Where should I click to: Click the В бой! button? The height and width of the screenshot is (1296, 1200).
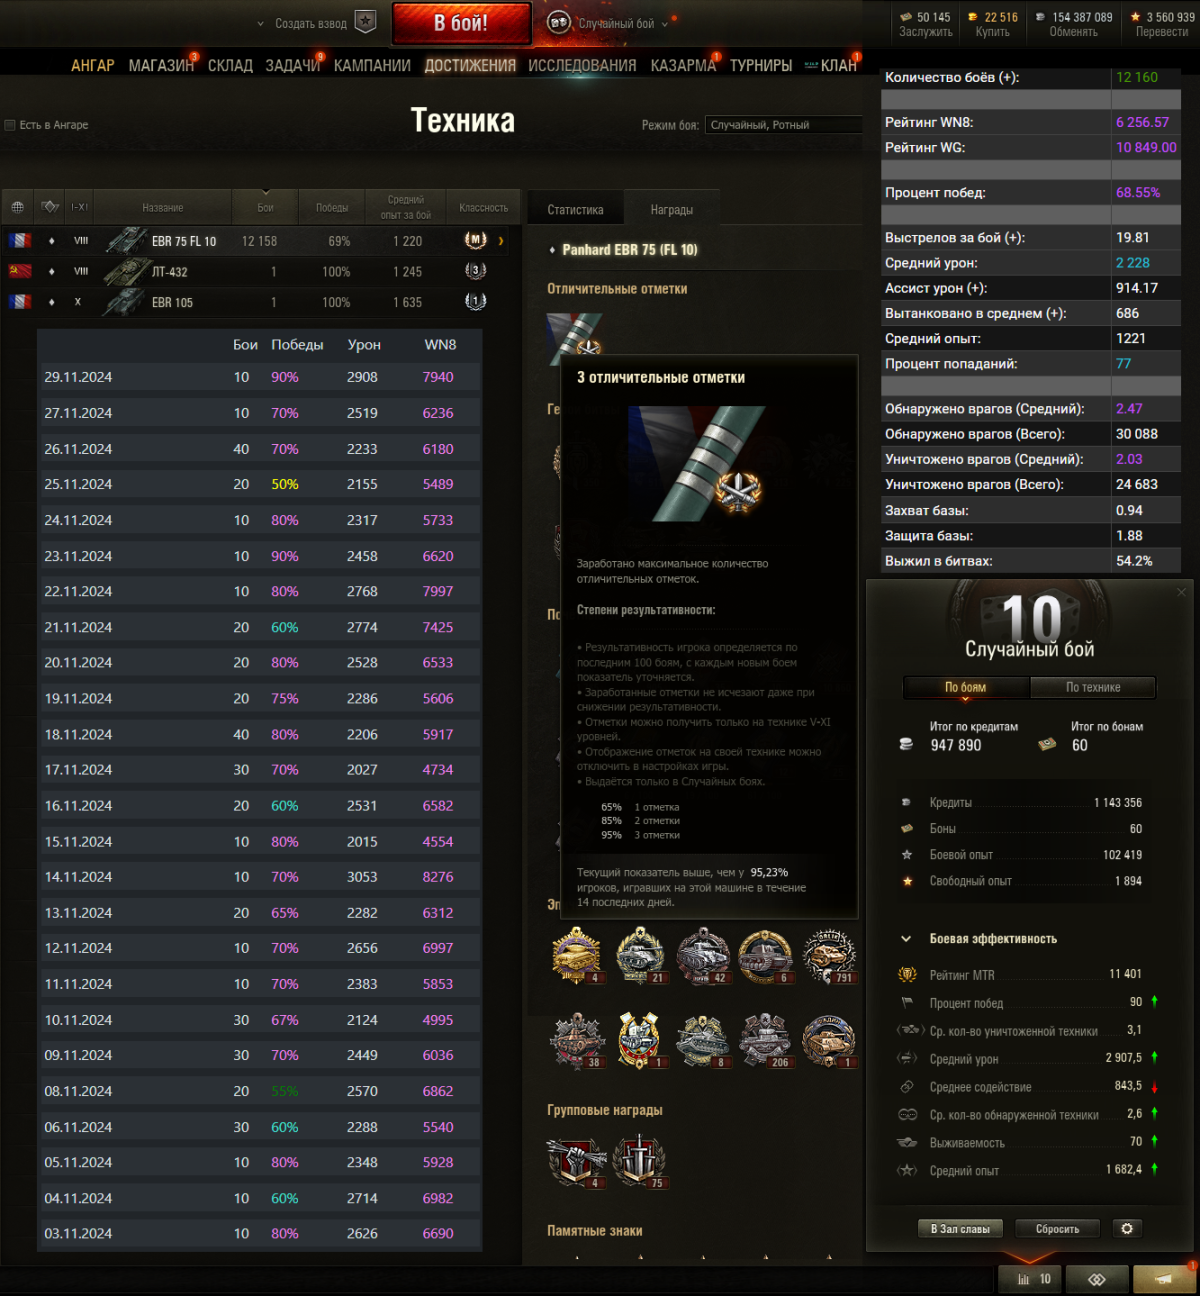point(461,23)
